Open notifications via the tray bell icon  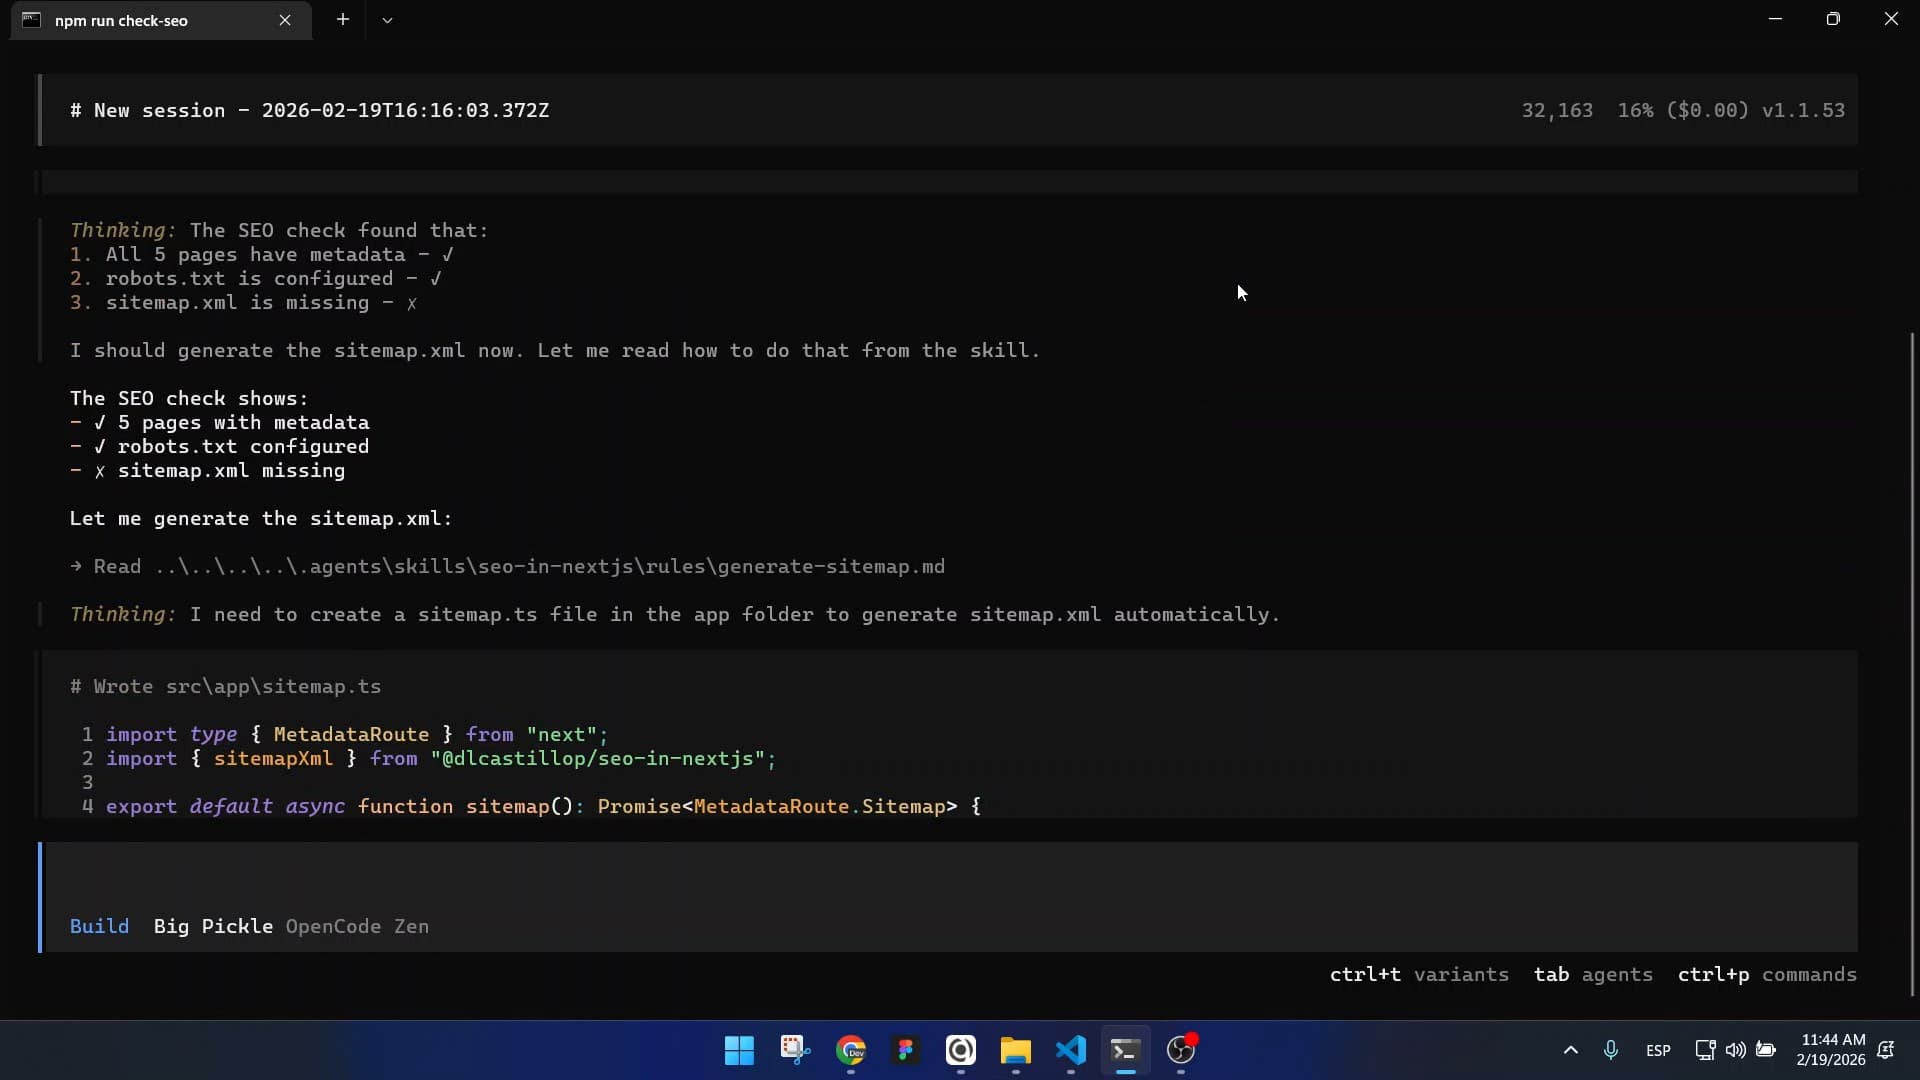(1886, 1051)
